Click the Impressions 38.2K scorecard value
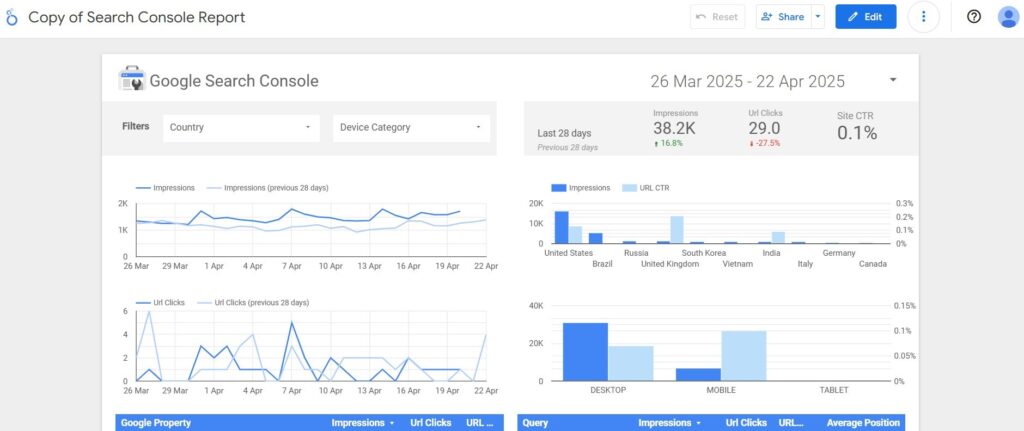Image resolution: width=1024 pixels, height=431 pixels. point(675,129)
